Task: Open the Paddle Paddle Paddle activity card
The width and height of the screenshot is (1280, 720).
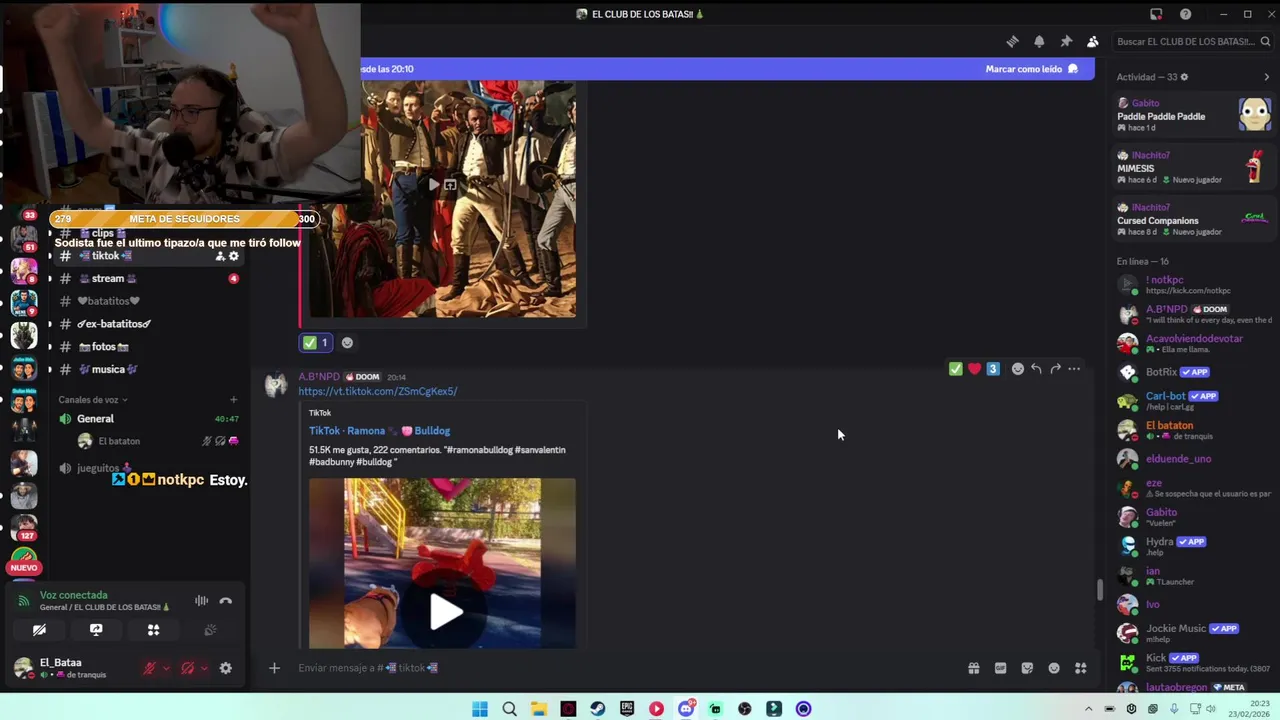Action: click(x=1194, y=115)
